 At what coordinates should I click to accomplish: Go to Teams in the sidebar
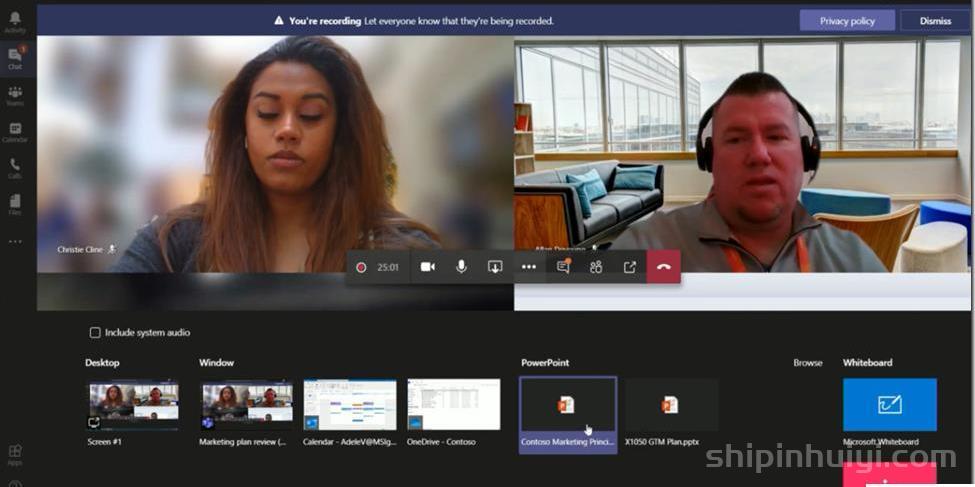tap(15, 95)
